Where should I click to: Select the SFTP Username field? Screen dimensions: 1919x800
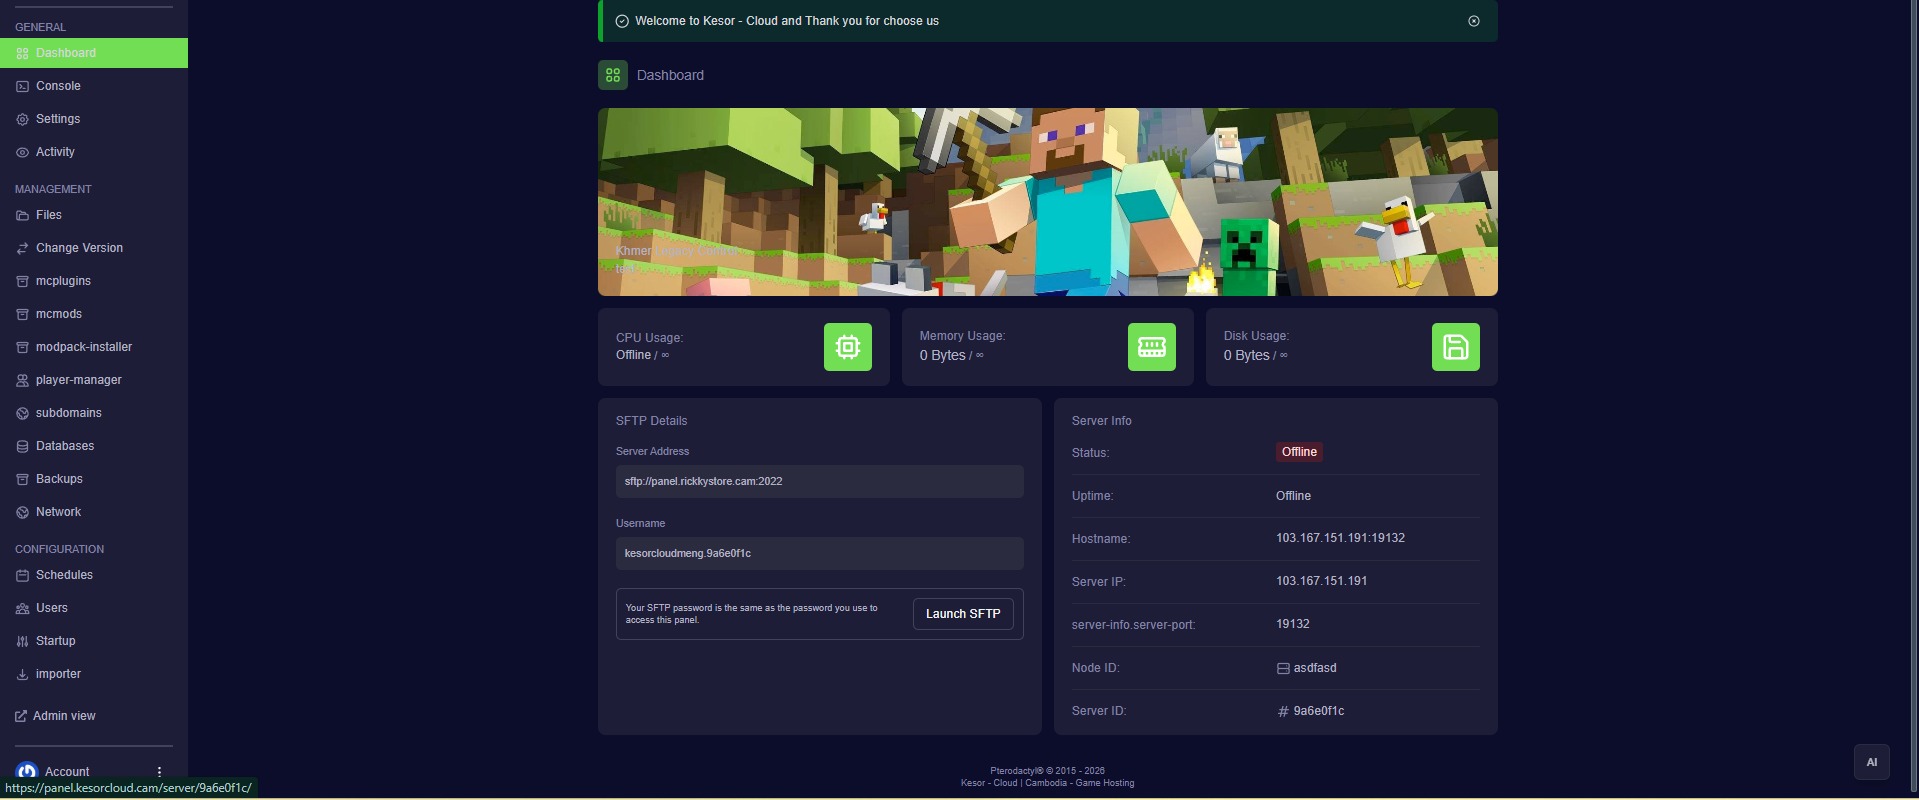[820, 553]
